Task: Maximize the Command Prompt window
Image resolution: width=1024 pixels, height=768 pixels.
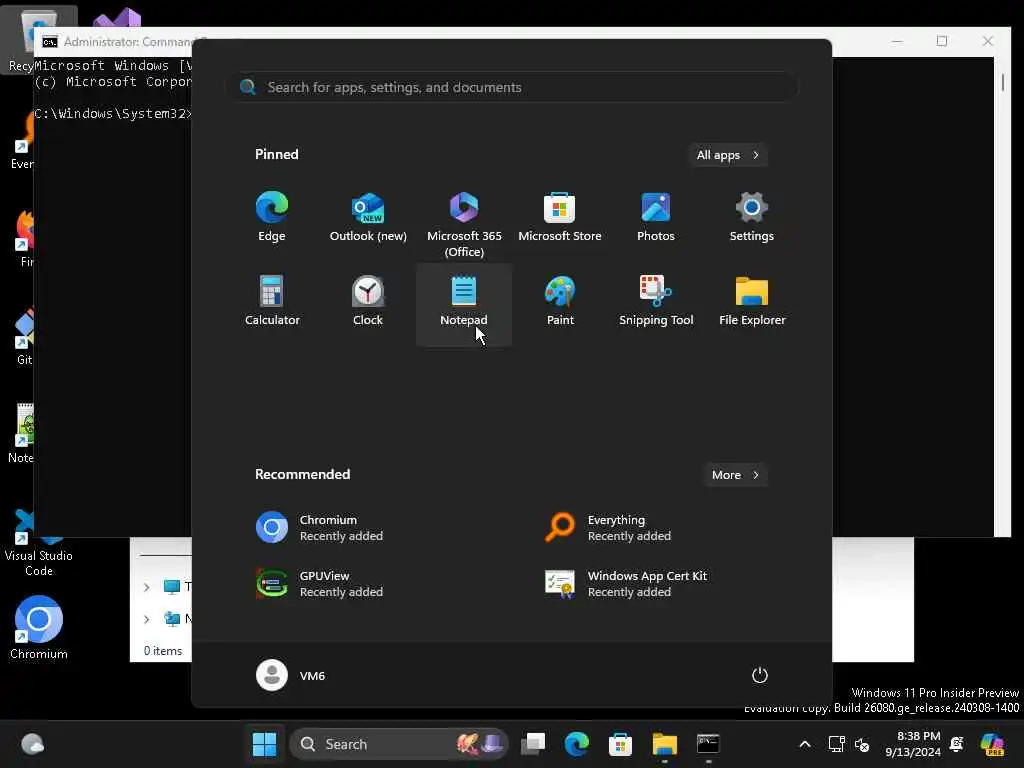Action: coord(942,41)
